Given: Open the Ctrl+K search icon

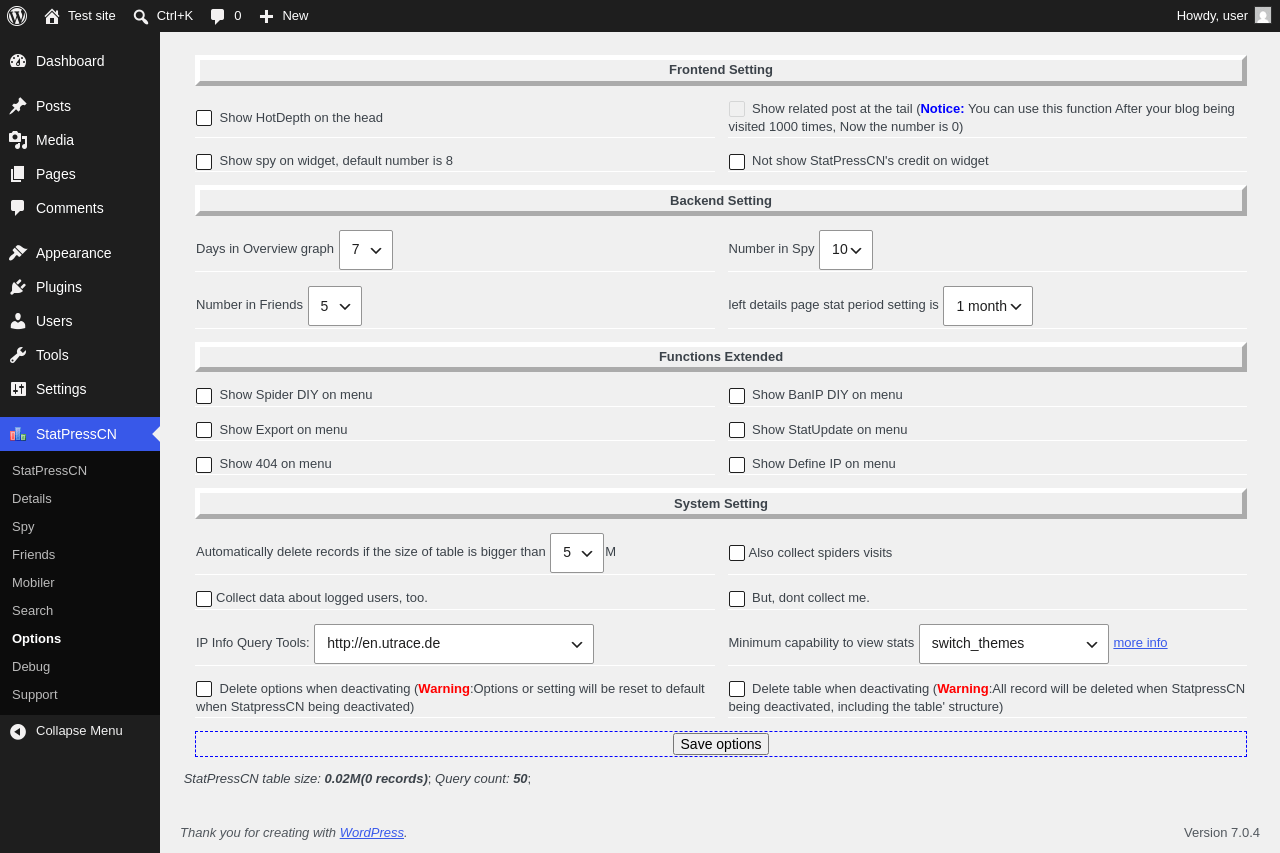Looking at the screenshot, I should [141, 16].
